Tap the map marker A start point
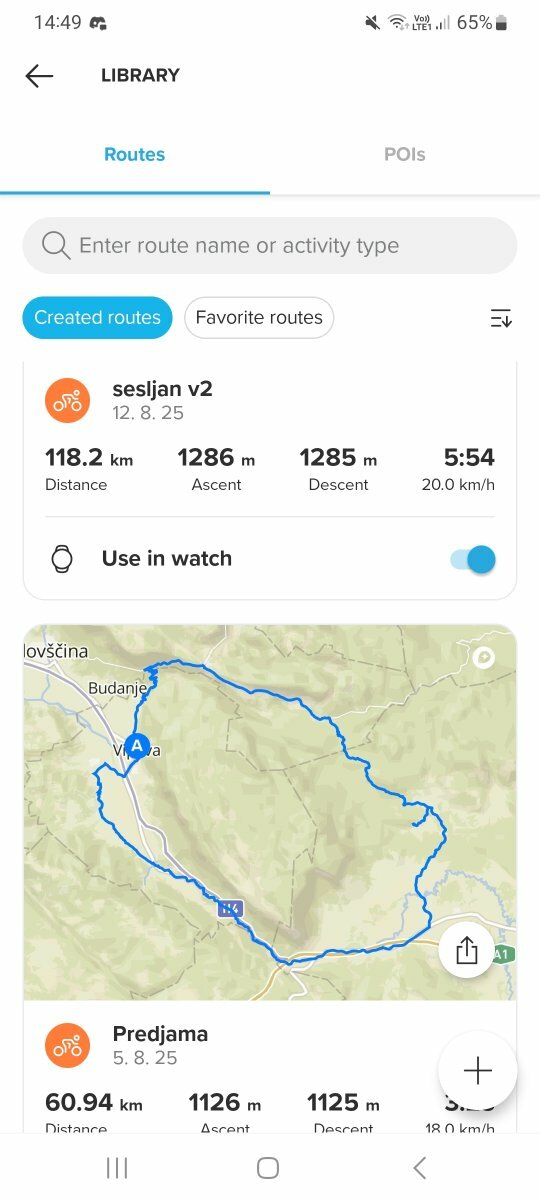The image size is (540, 1200). coord(138,747)
